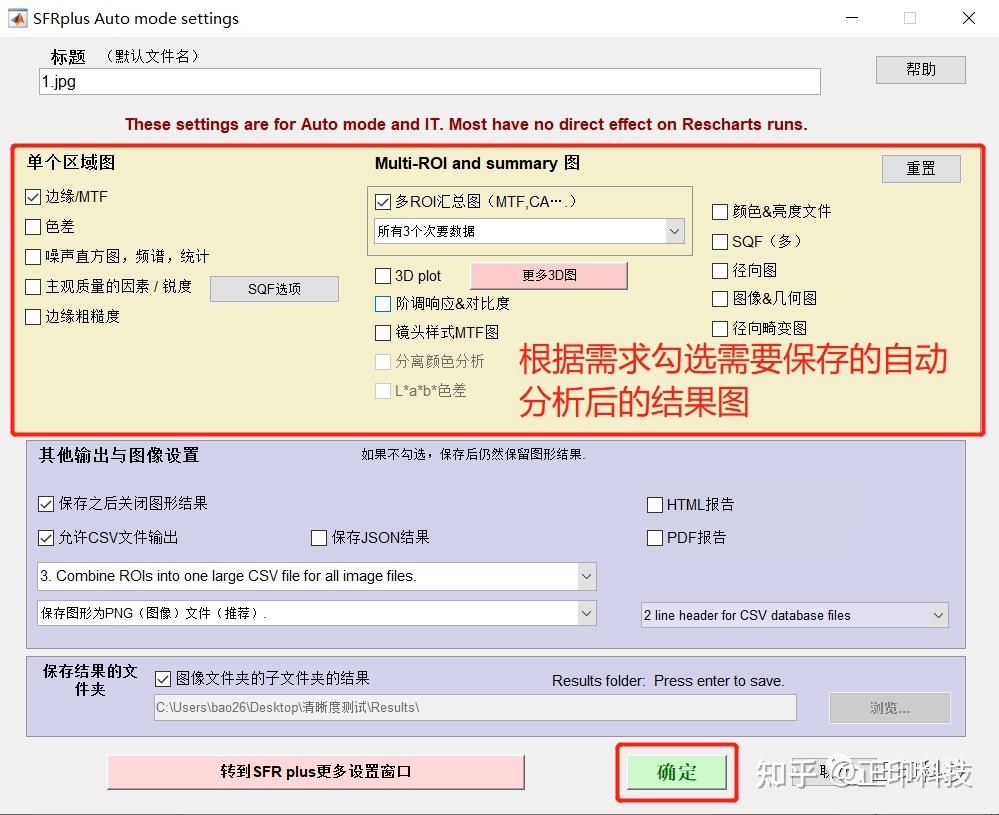This screenshot has height=815, width=999.
Task: Enable 噪声直方图，频谱，统计 output
Action: click(33, 257)
